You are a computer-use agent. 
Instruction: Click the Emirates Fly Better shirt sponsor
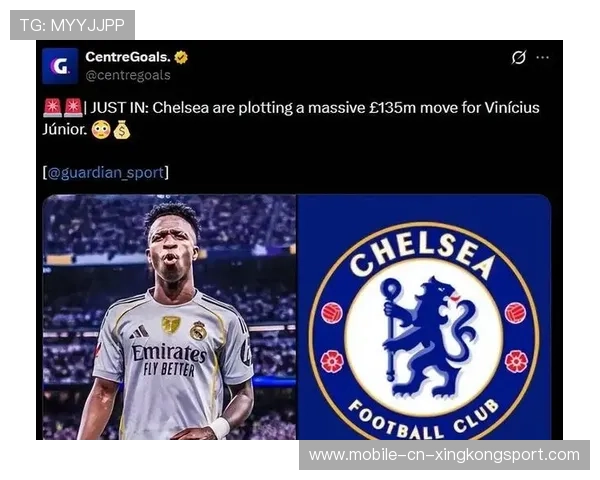169,359
